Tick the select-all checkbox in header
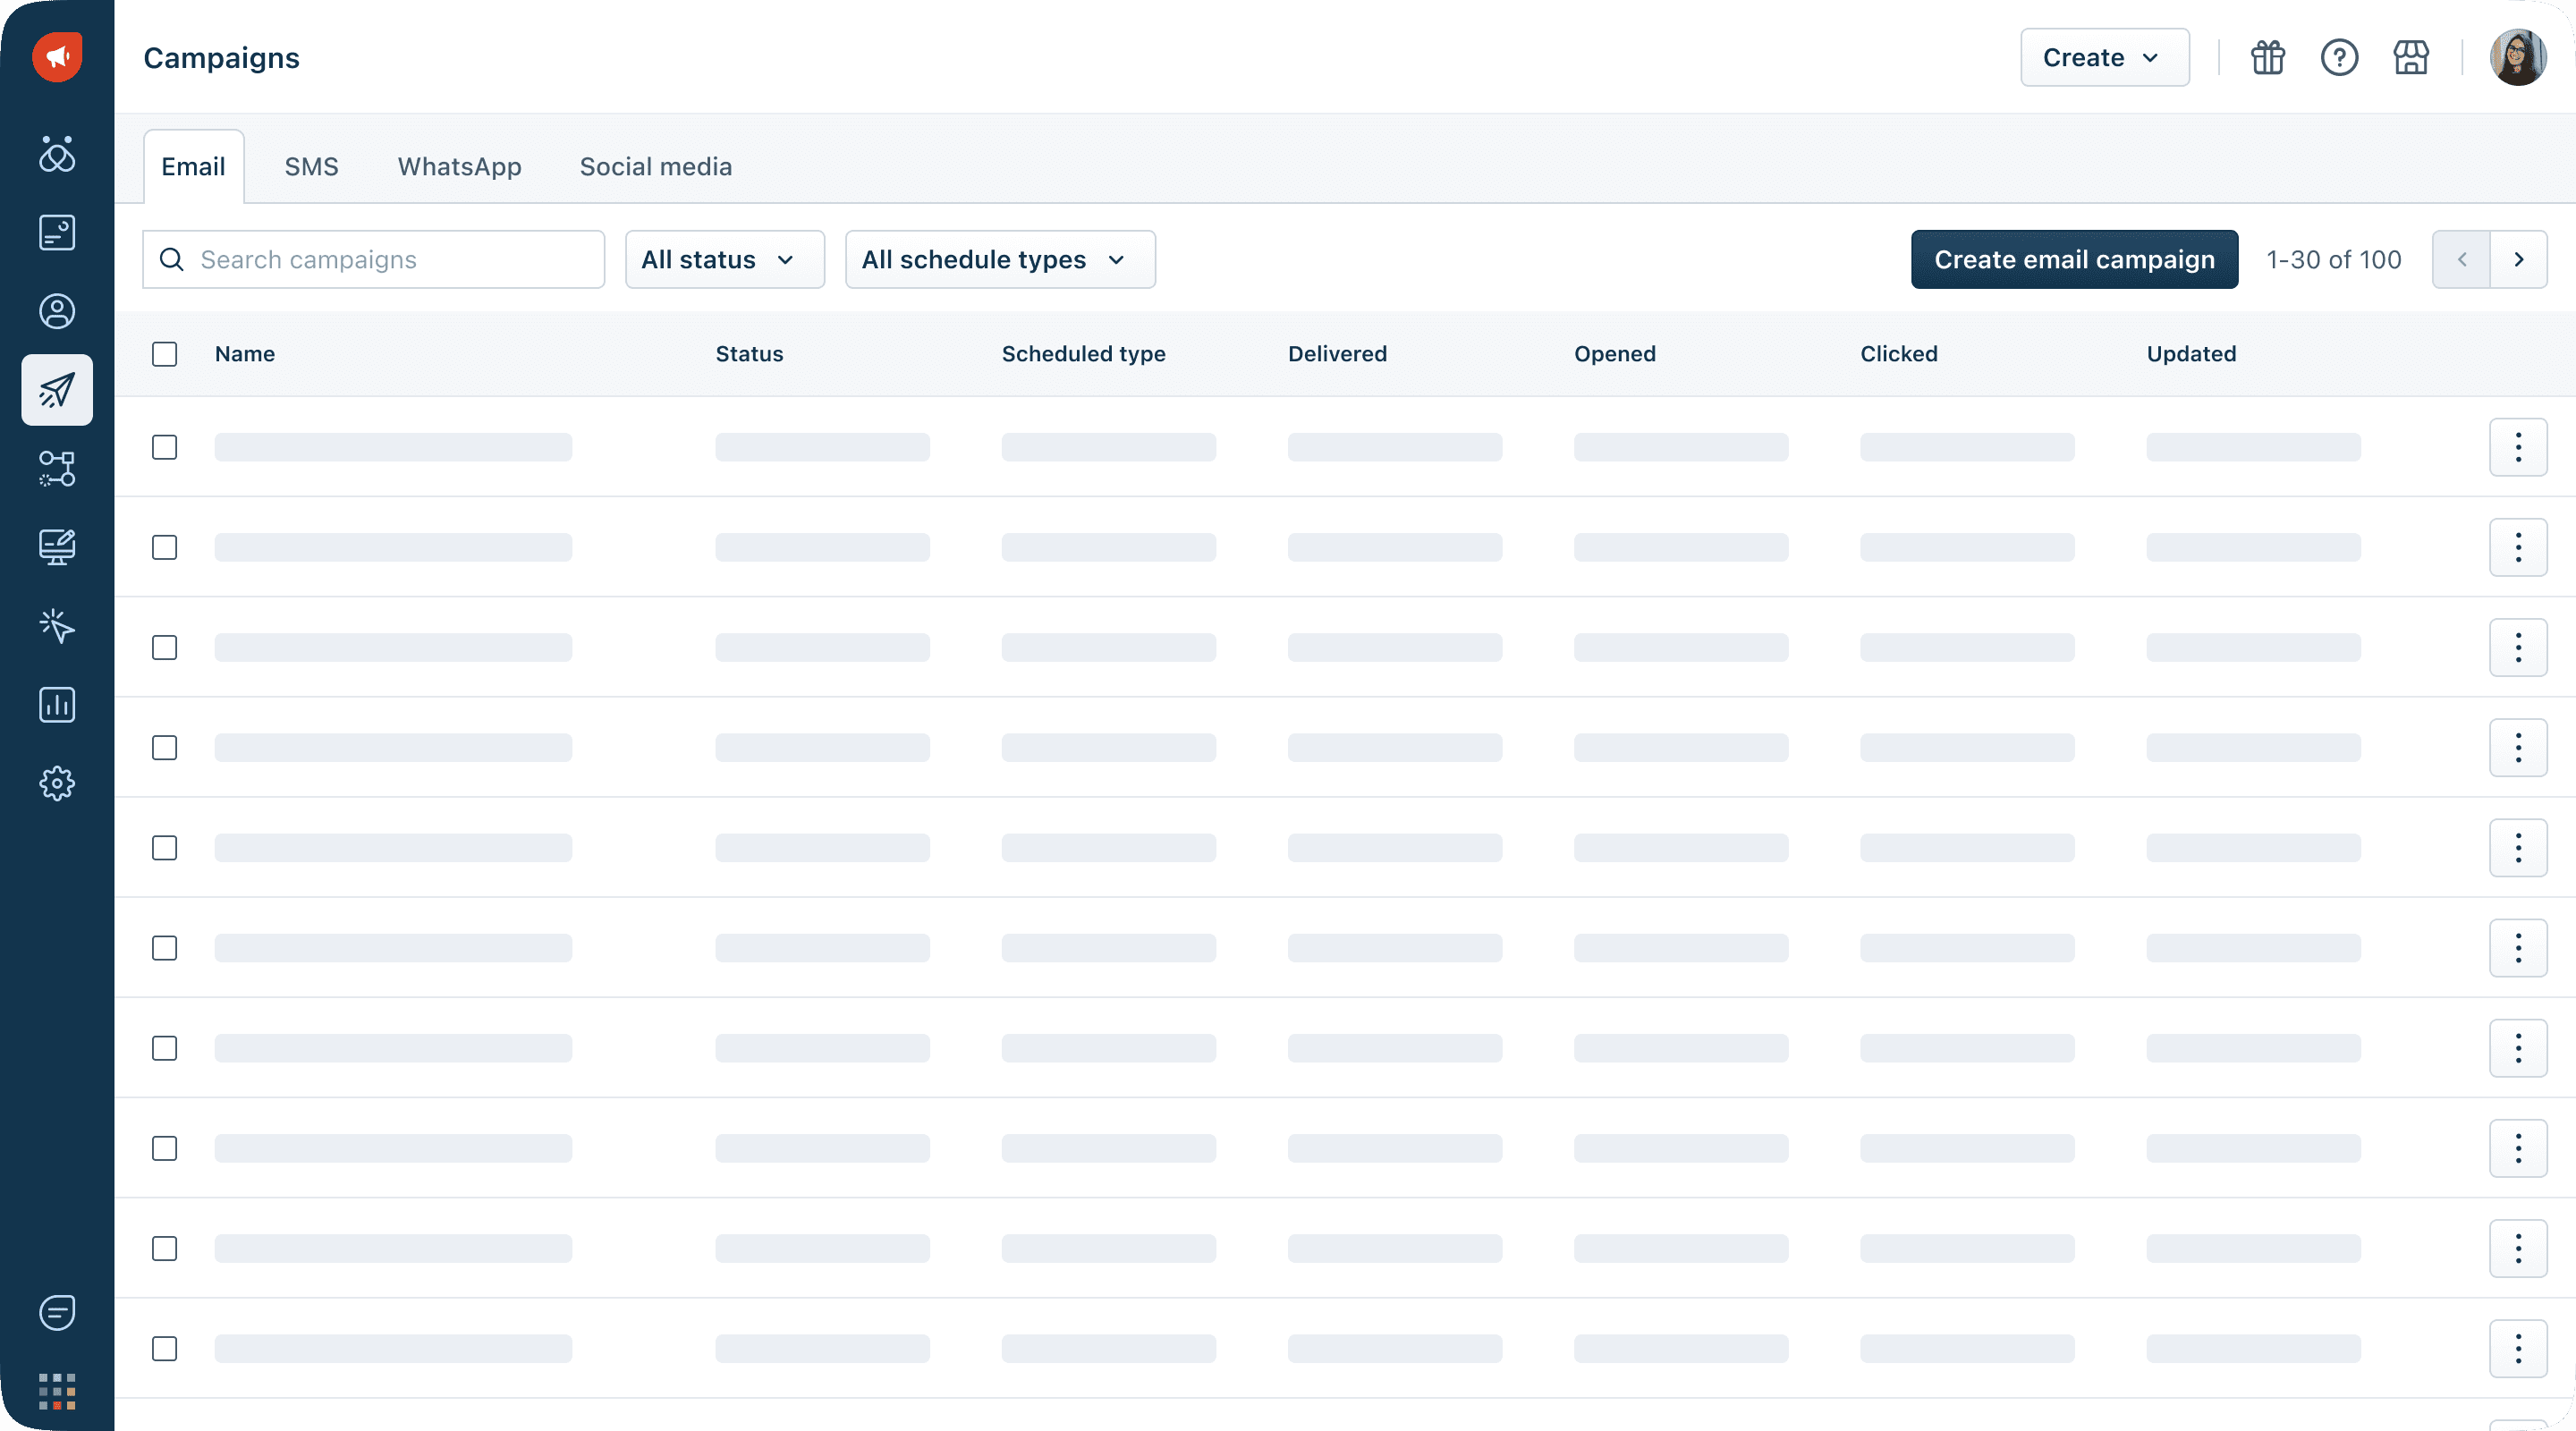The height and width of the screenshot is (1431, 2576). click(165, 354)
